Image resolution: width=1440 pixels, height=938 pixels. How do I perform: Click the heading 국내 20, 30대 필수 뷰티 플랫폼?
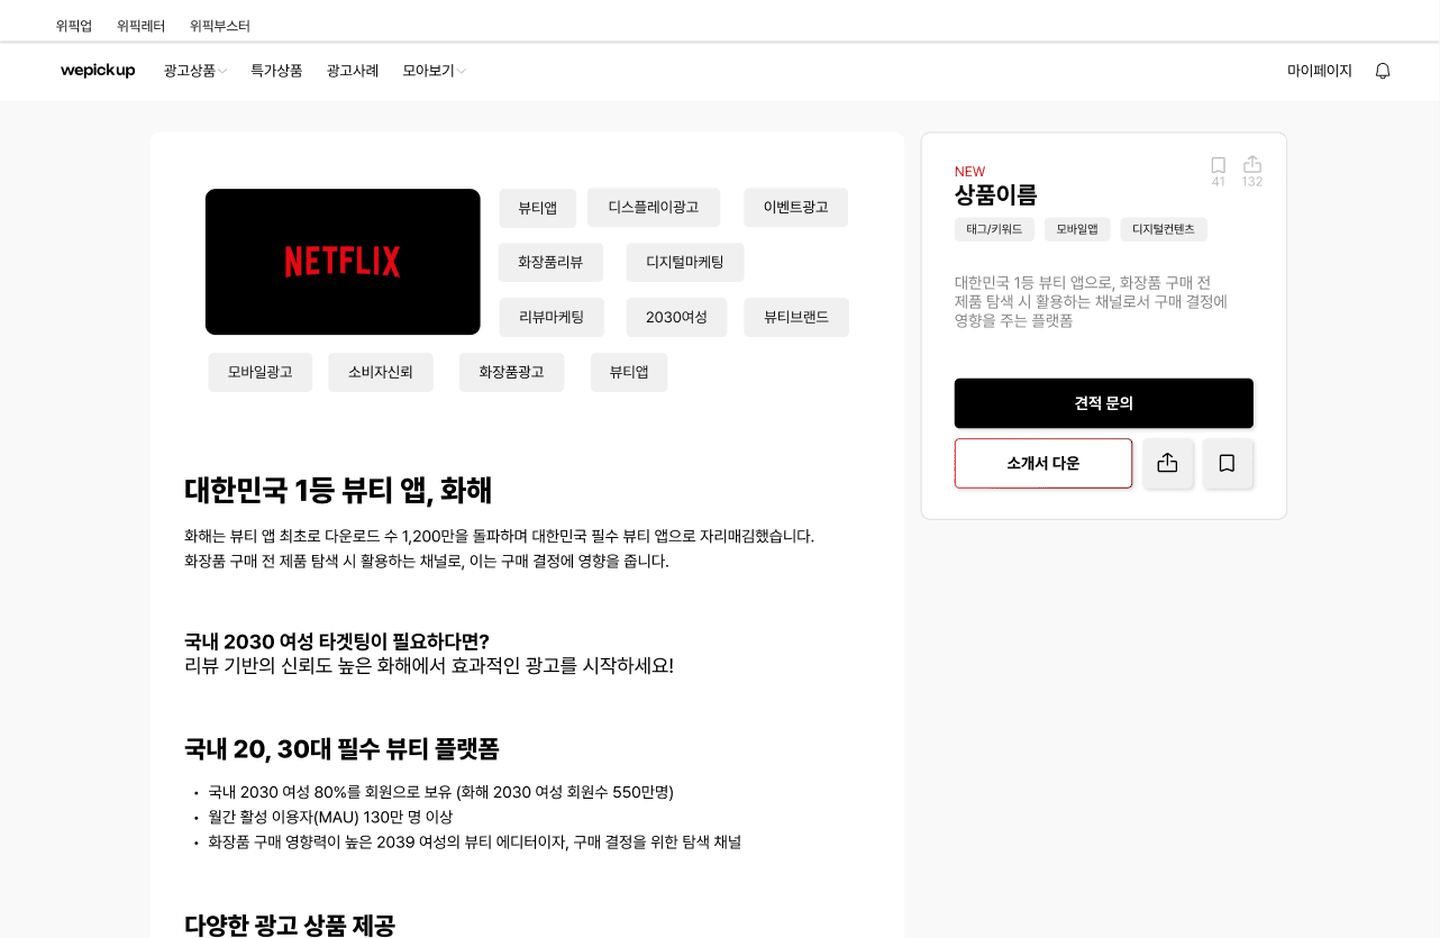click(x=342, y=749)
